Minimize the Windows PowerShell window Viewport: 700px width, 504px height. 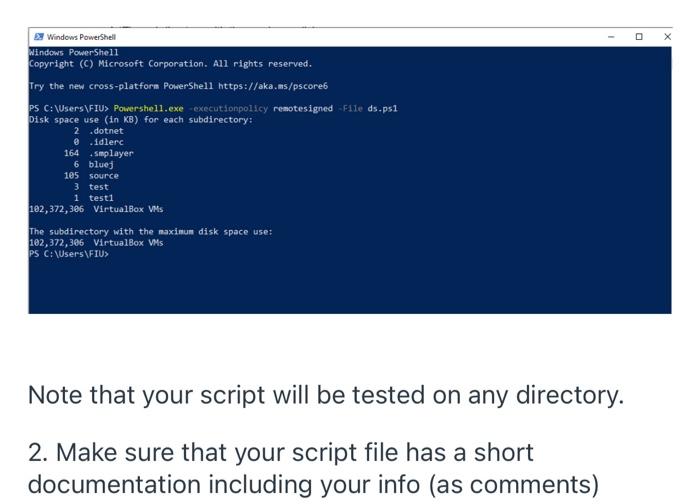(611, 36)
